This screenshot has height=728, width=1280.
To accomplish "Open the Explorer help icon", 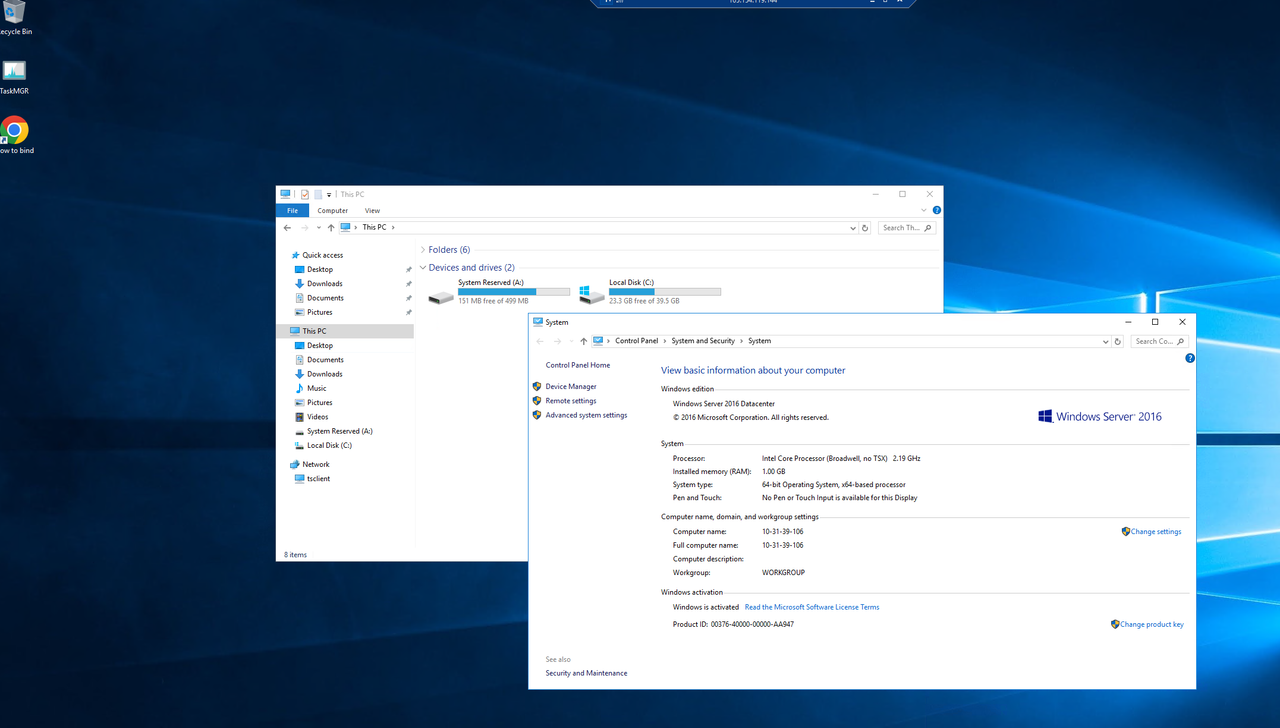I will point(937,211).
